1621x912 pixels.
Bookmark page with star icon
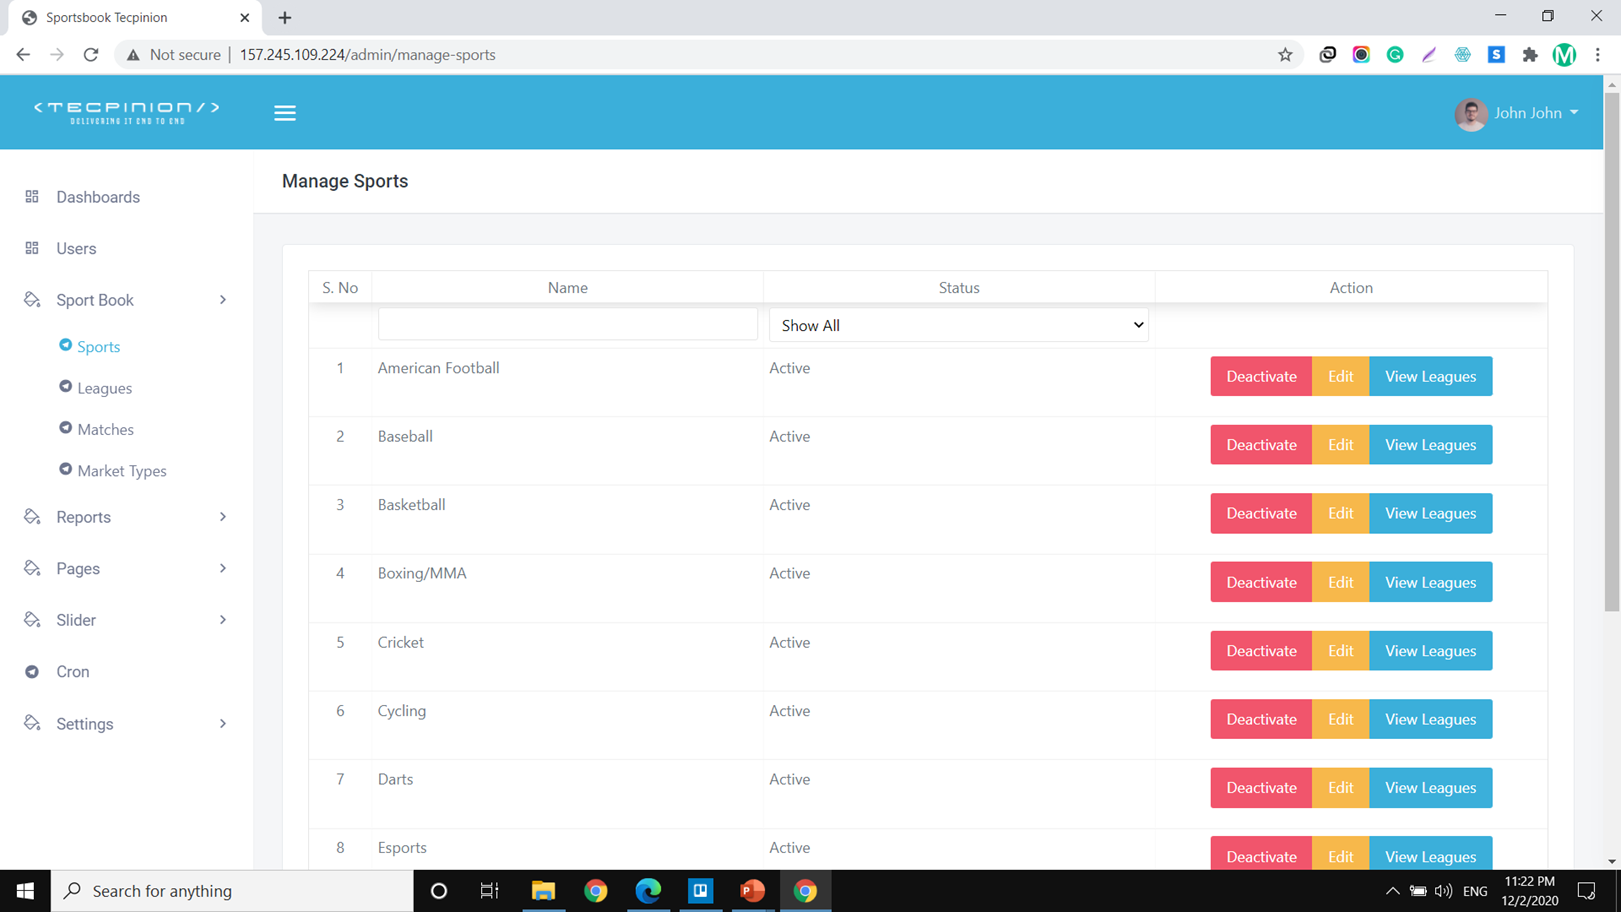[x=1285, y=55]
